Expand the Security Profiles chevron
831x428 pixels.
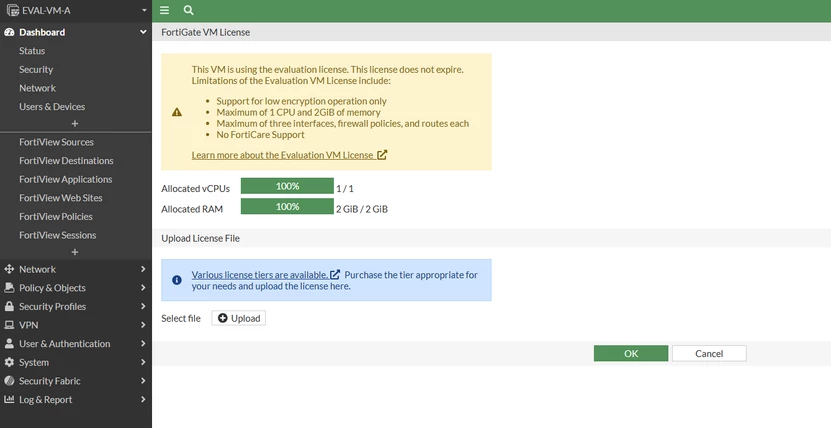click(143, 306)
